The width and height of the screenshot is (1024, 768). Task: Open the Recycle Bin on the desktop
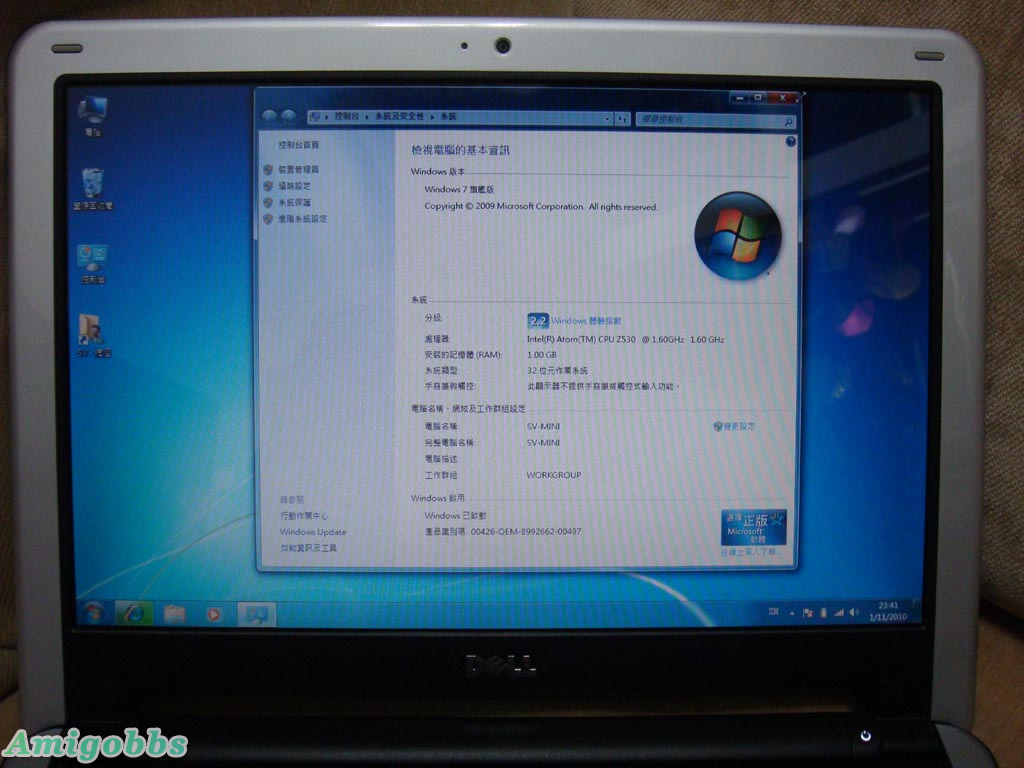coord(92,183)
